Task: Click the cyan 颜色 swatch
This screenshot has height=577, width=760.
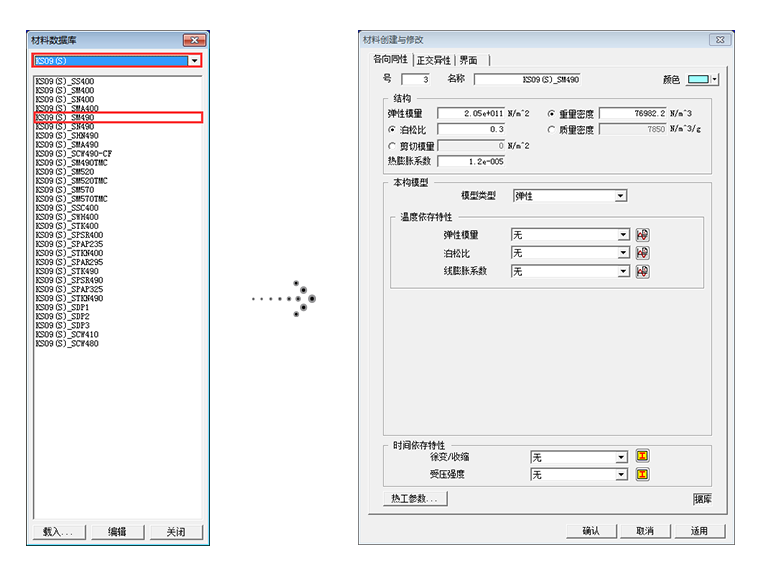Action: (x=698, y=79)
